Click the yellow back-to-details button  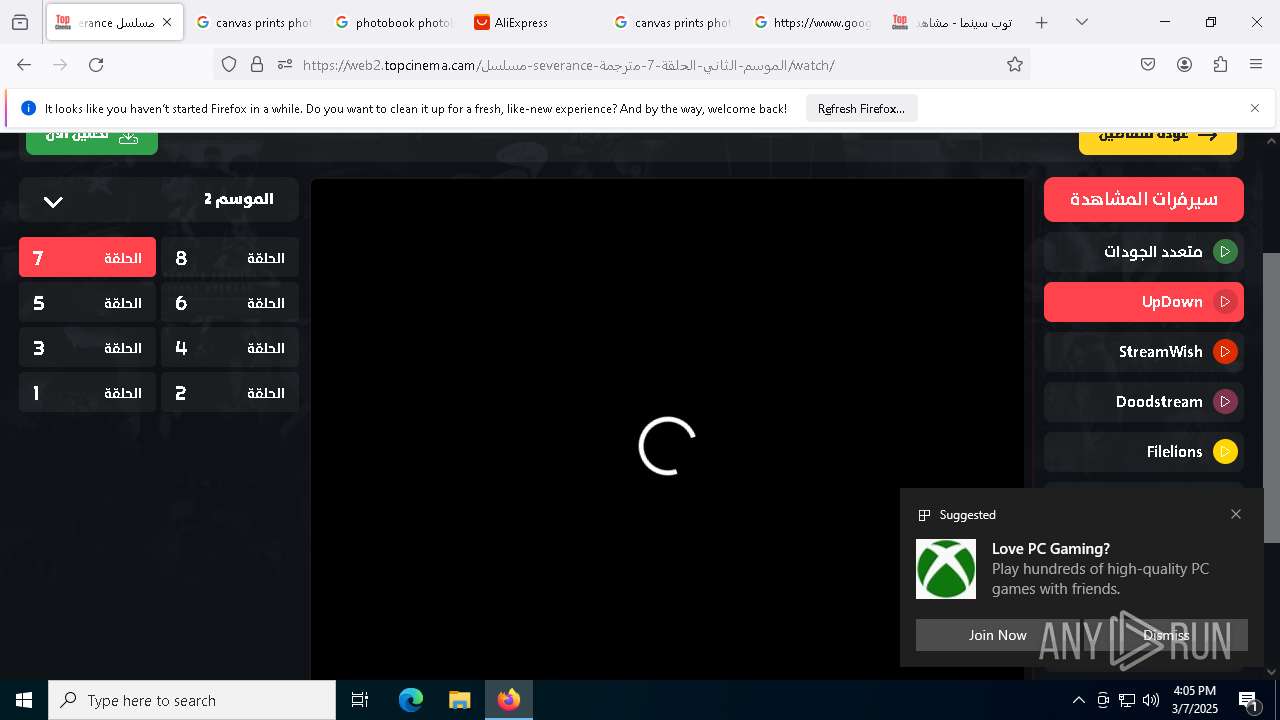tap(1158, 142)
